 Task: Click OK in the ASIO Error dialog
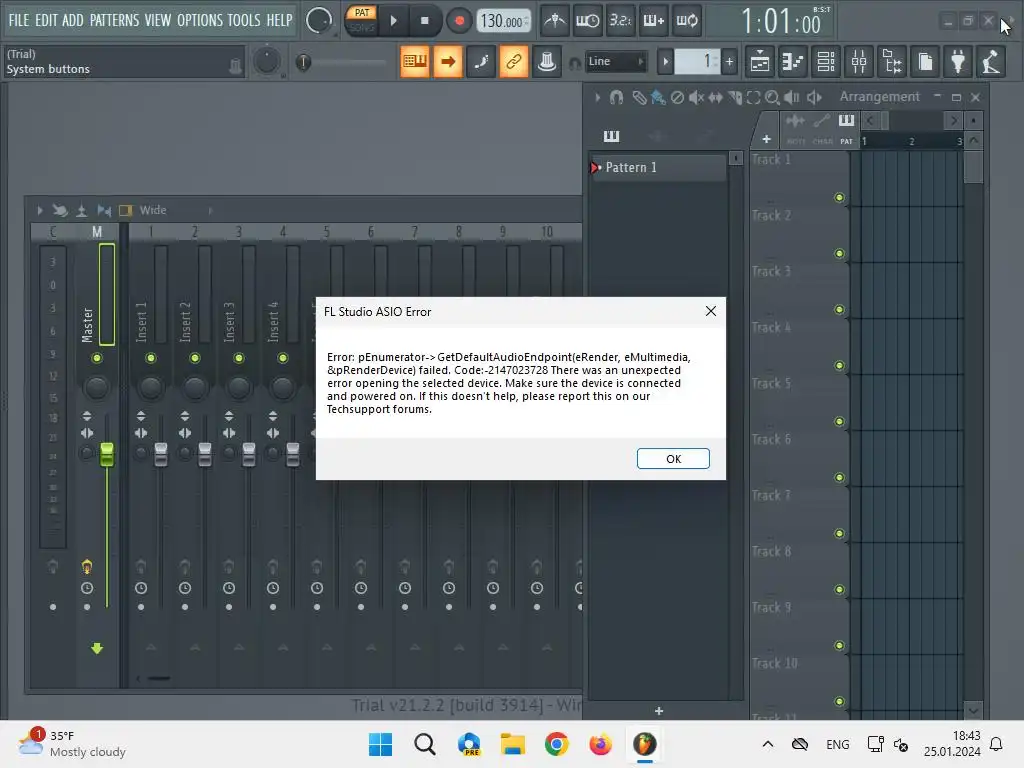coord(673,458)
